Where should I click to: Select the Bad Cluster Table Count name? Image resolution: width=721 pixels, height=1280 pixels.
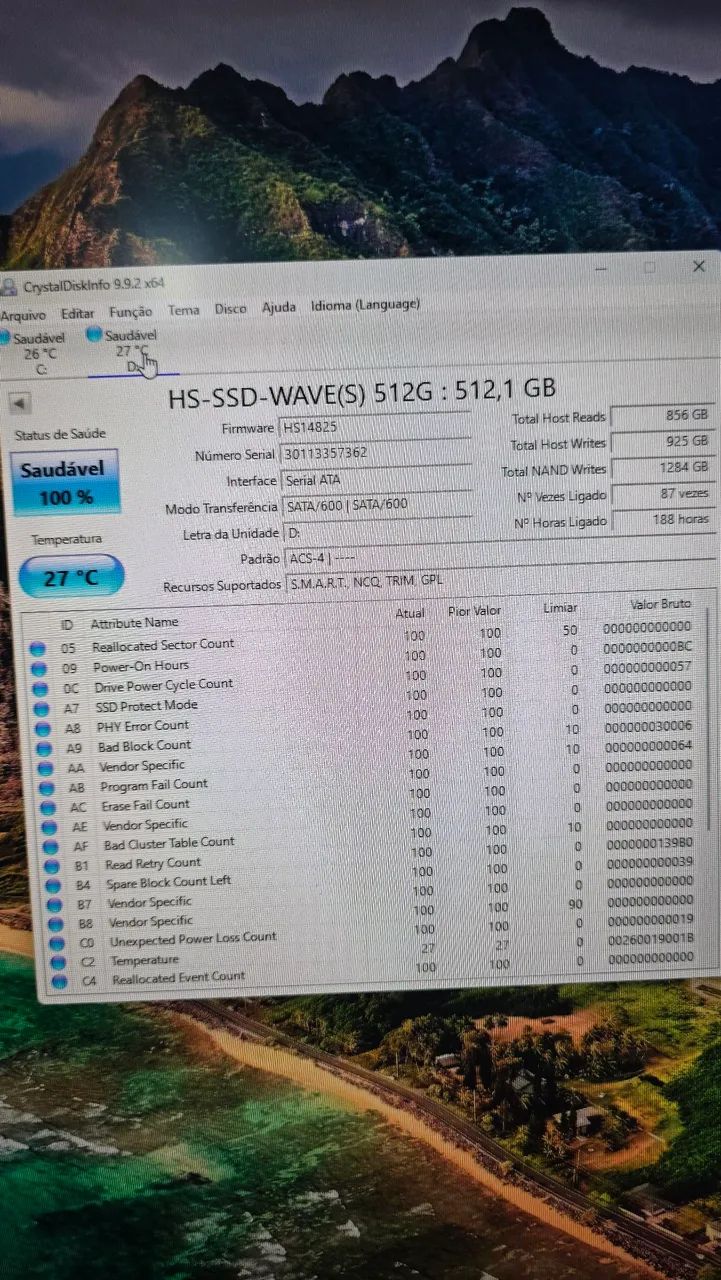tap(170, 843)
